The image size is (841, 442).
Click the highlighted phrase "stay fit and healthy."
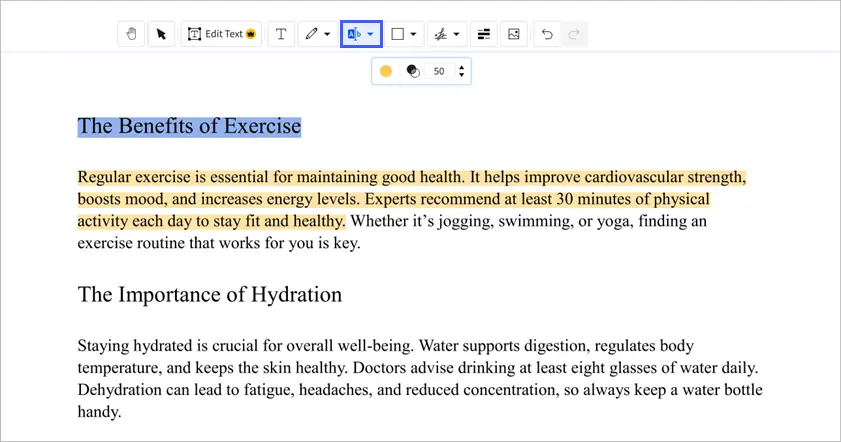(x=279, y=222)
